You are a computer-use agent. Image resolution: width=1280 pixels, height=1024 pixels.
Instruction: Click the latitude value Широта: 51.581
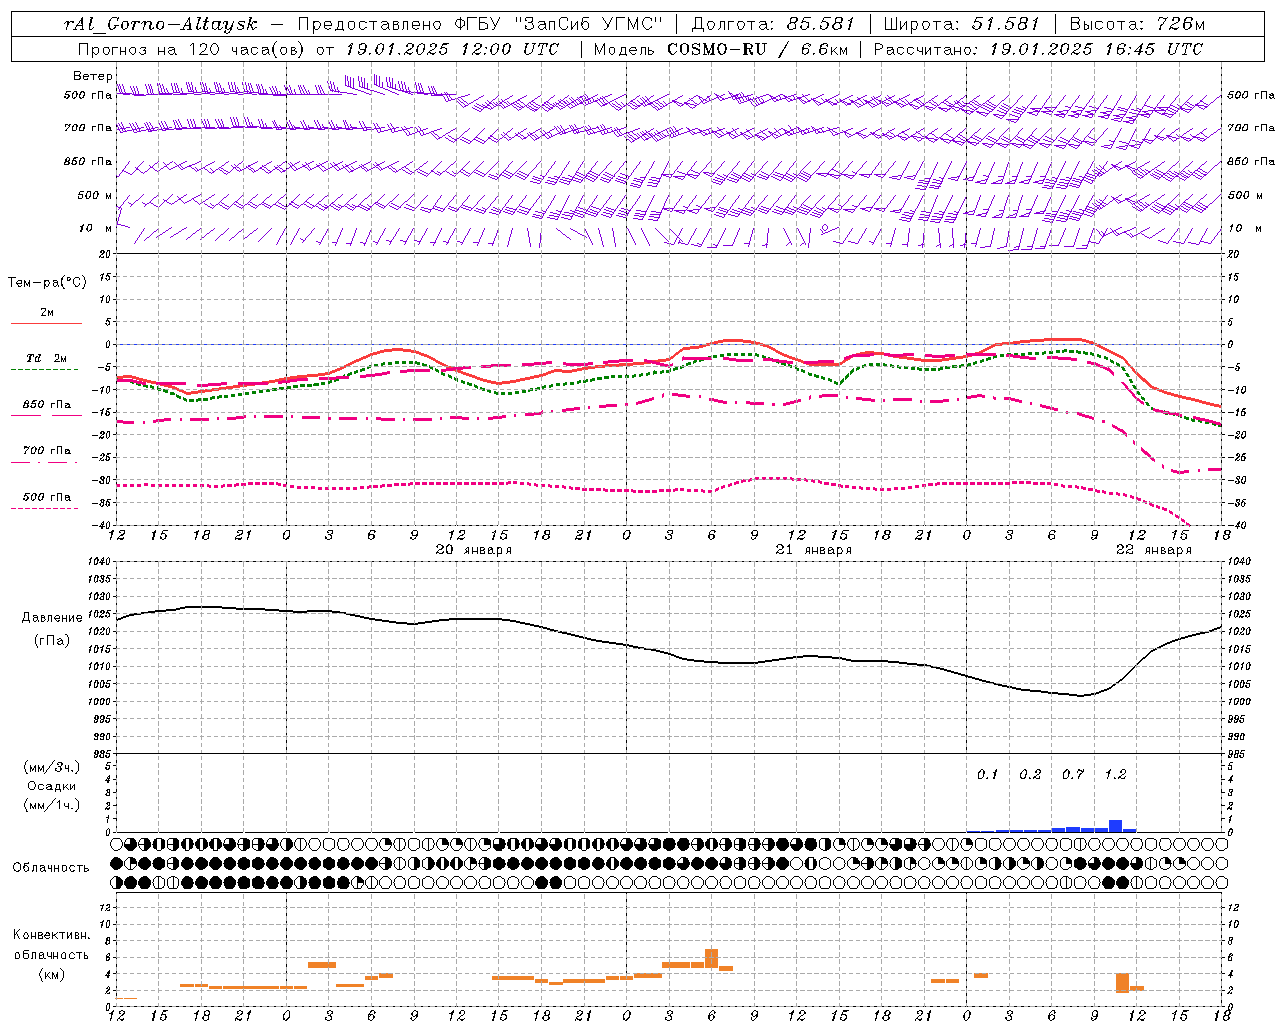961,24
